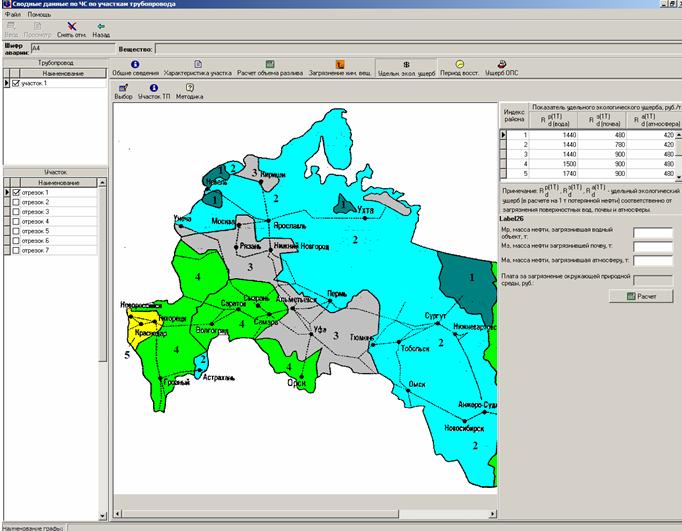This screenshot has height=531, width=682.
Task: Uncheck the участок 1 checkbox
Action: 15,84
